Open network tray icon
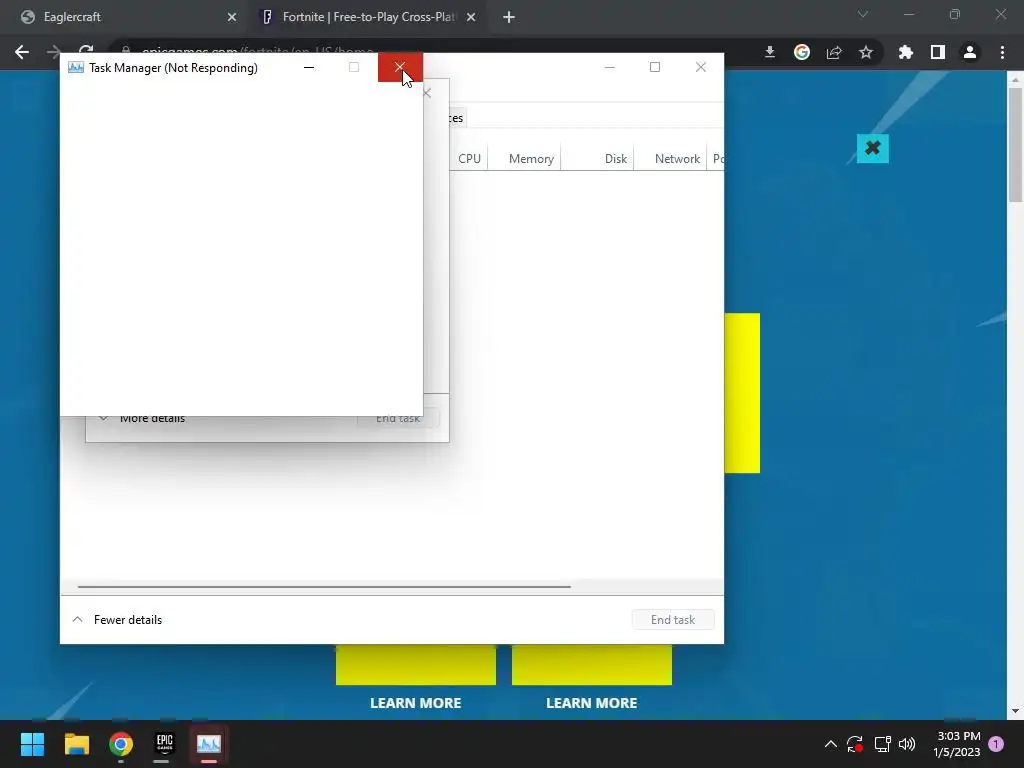1024x768 pixels. tap(882, 744)
